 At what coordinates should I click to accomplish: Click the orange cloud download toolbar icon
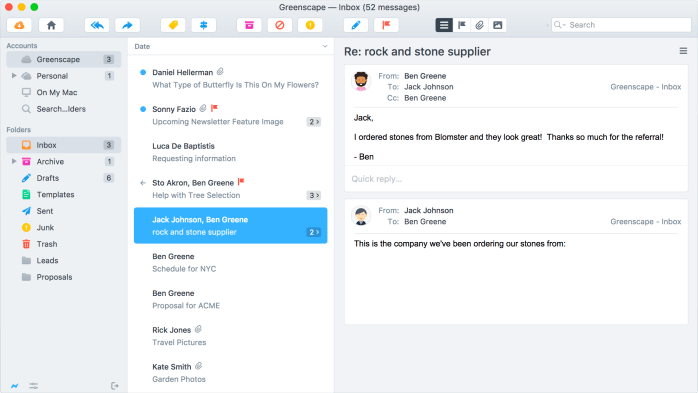coord(19,25)
